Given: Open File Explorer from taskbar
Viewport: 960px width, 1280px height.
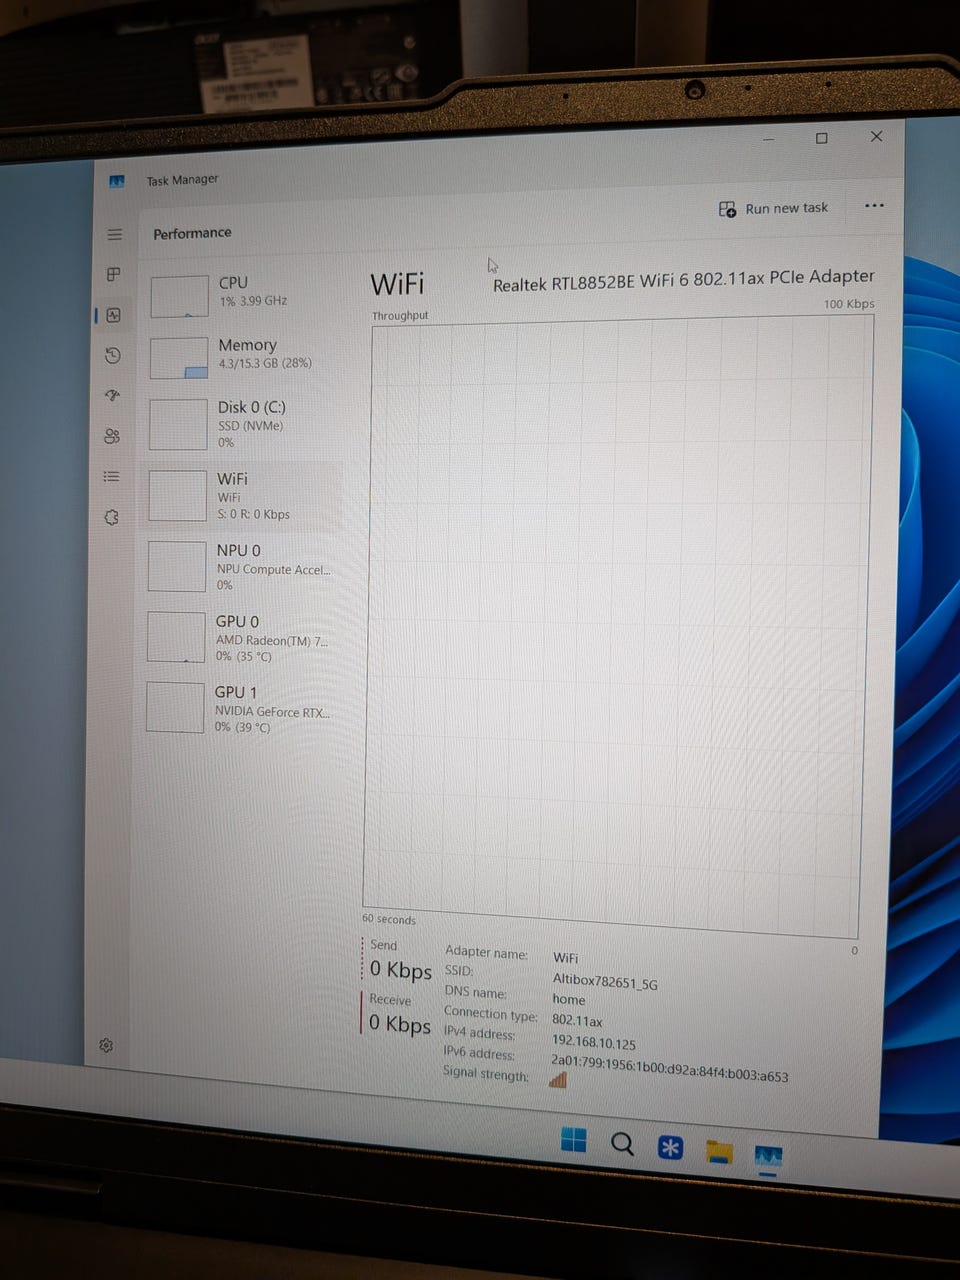Looking at the screenshot, I should (x=718, y=1152).
